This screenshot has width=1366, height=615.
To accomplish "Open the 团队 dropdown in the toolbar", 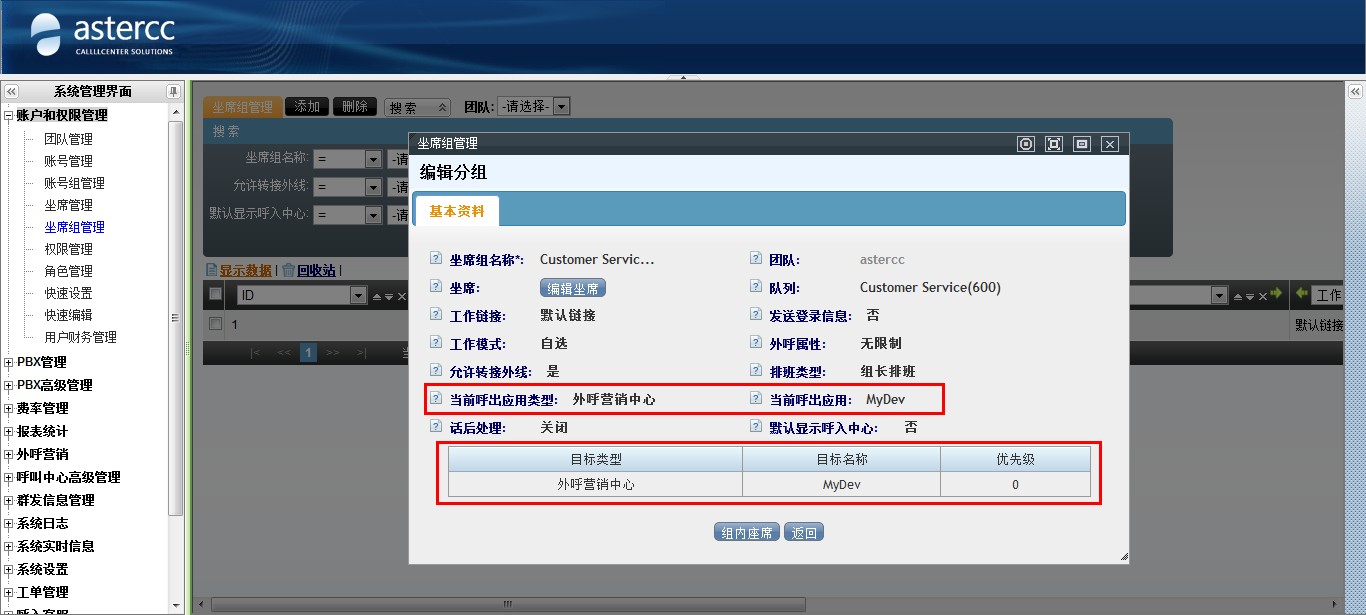I will [x=561, y=106].
